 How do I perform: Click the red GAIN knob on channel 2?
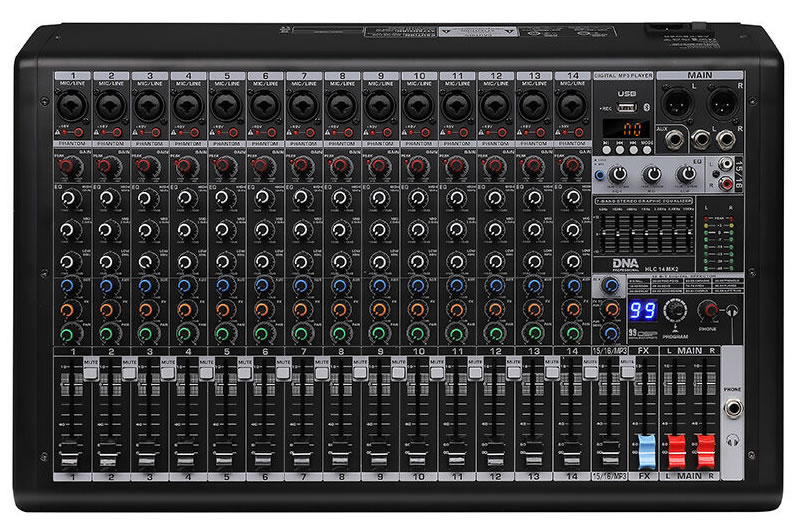tap(107, 166)
